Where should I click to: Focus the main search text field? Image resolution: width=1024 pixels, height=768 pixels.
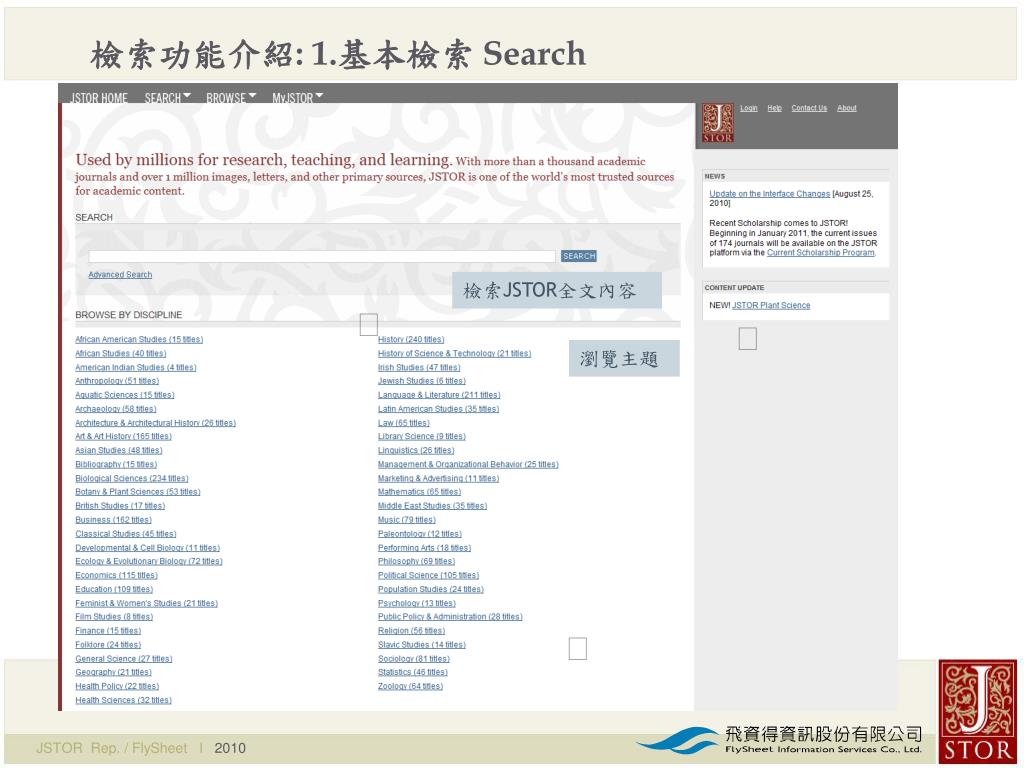tap(322, 257)
